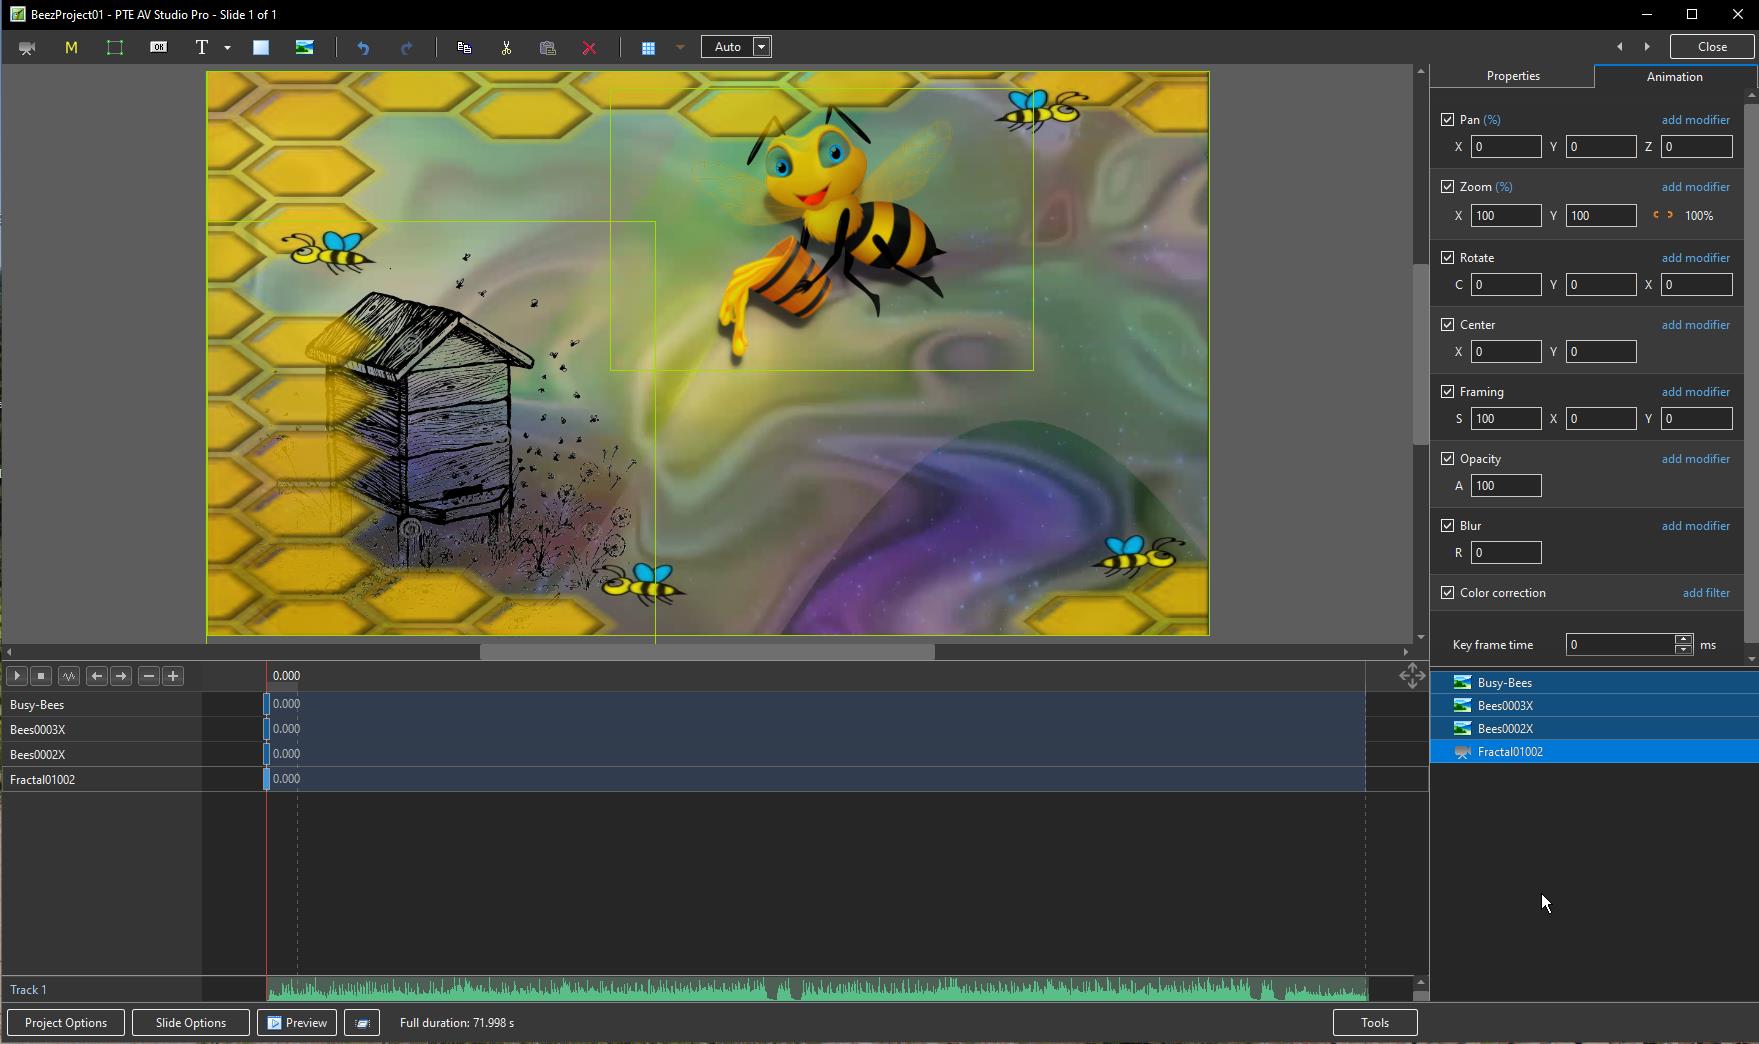
Task: Click add modifier link for Rotate
Action: pyautogui.click(x=1695, y=258)
